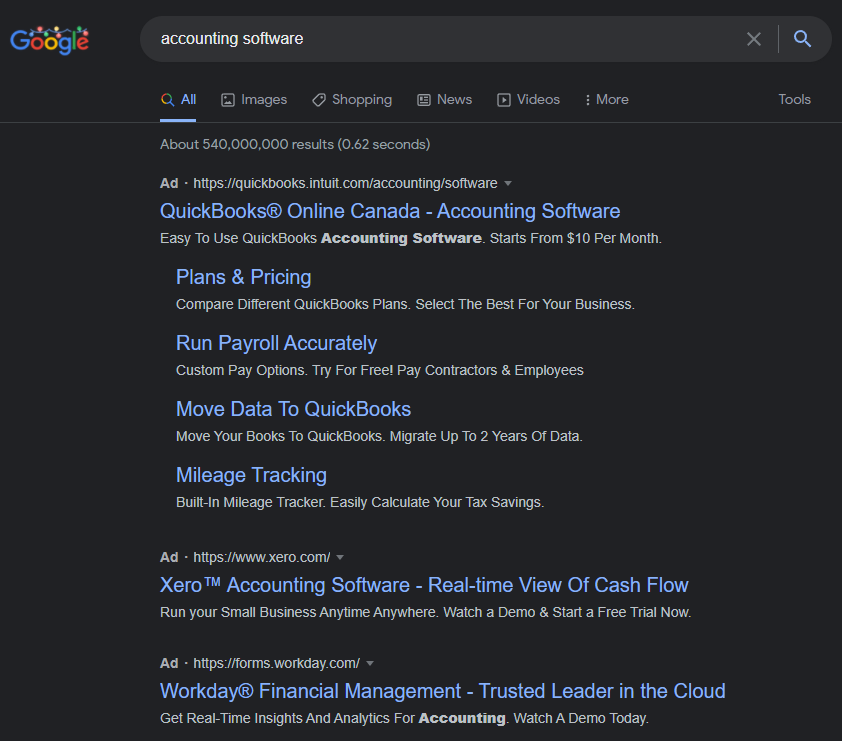Open the Run Payroll Accurately sitelink
The height and width of the screenshot is (741, 842).
tap(276, 343)
